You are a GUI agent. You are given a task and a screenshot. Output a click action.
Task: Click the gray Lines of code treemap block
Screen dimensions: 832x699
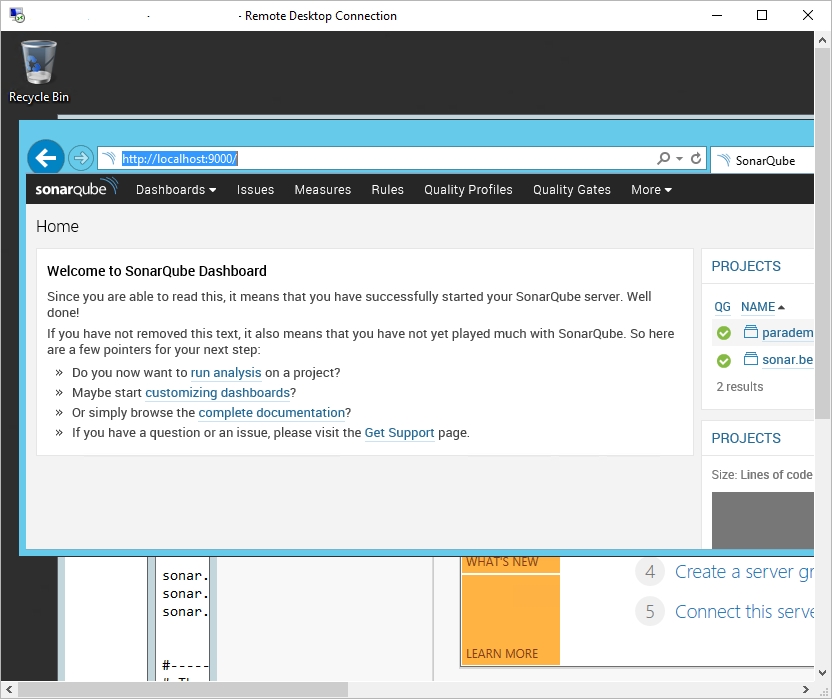click(762, 520)
